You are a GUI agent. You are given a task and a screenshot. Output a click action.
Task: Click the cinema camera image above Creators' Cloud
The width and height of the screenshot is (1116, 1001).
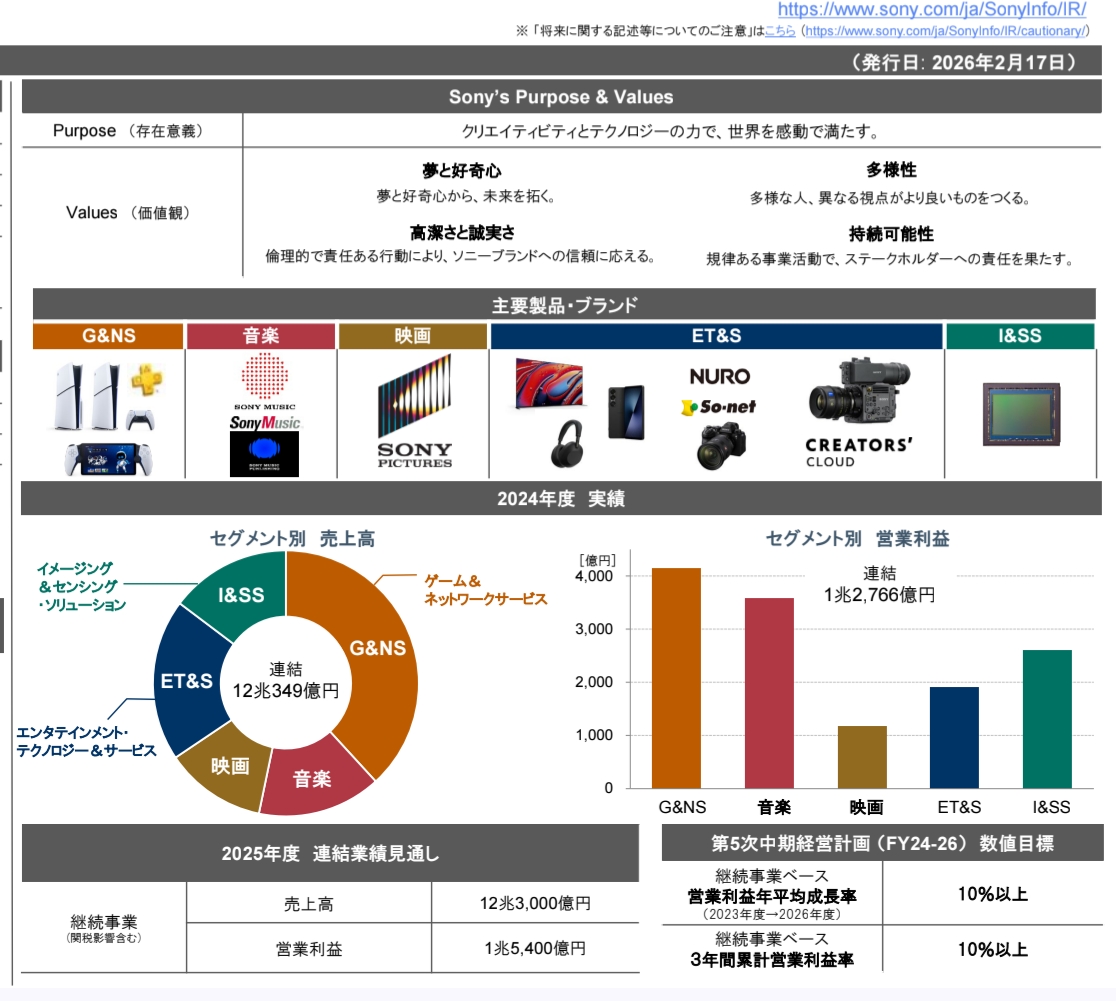tap(856, 391)
